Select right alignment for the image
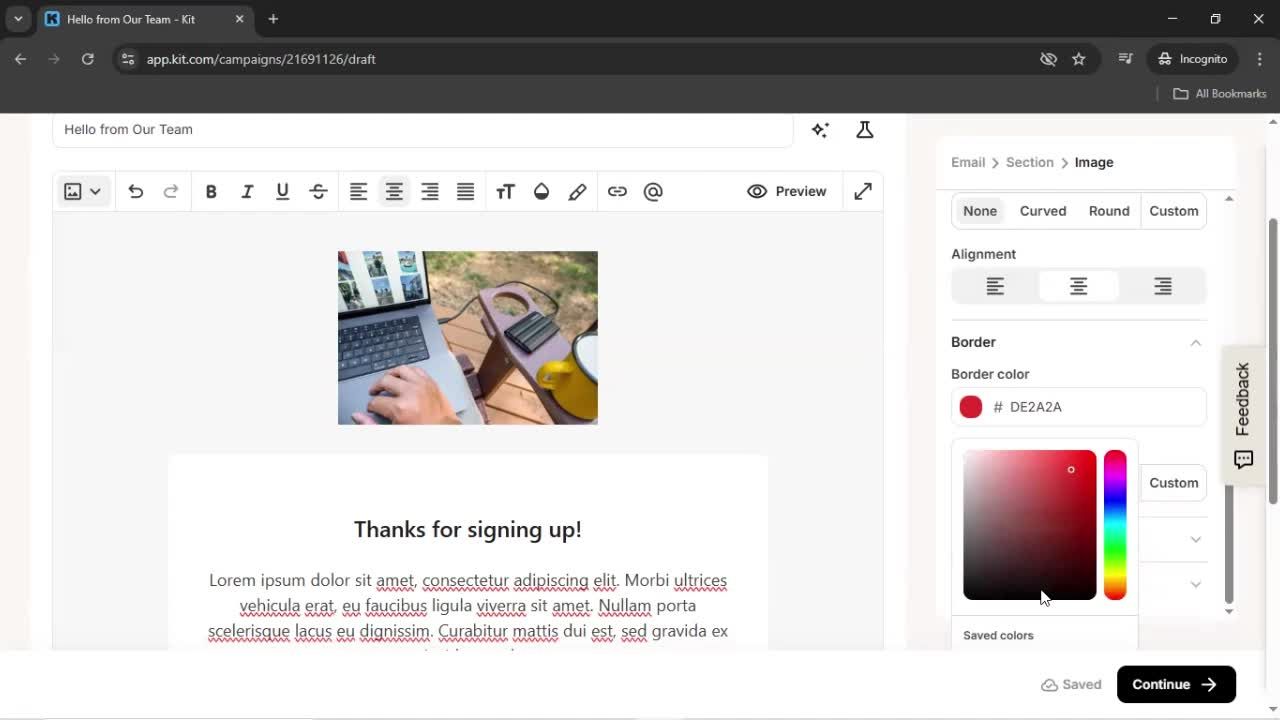Viewport: 1280px width, 720px height. (1162, 286)
